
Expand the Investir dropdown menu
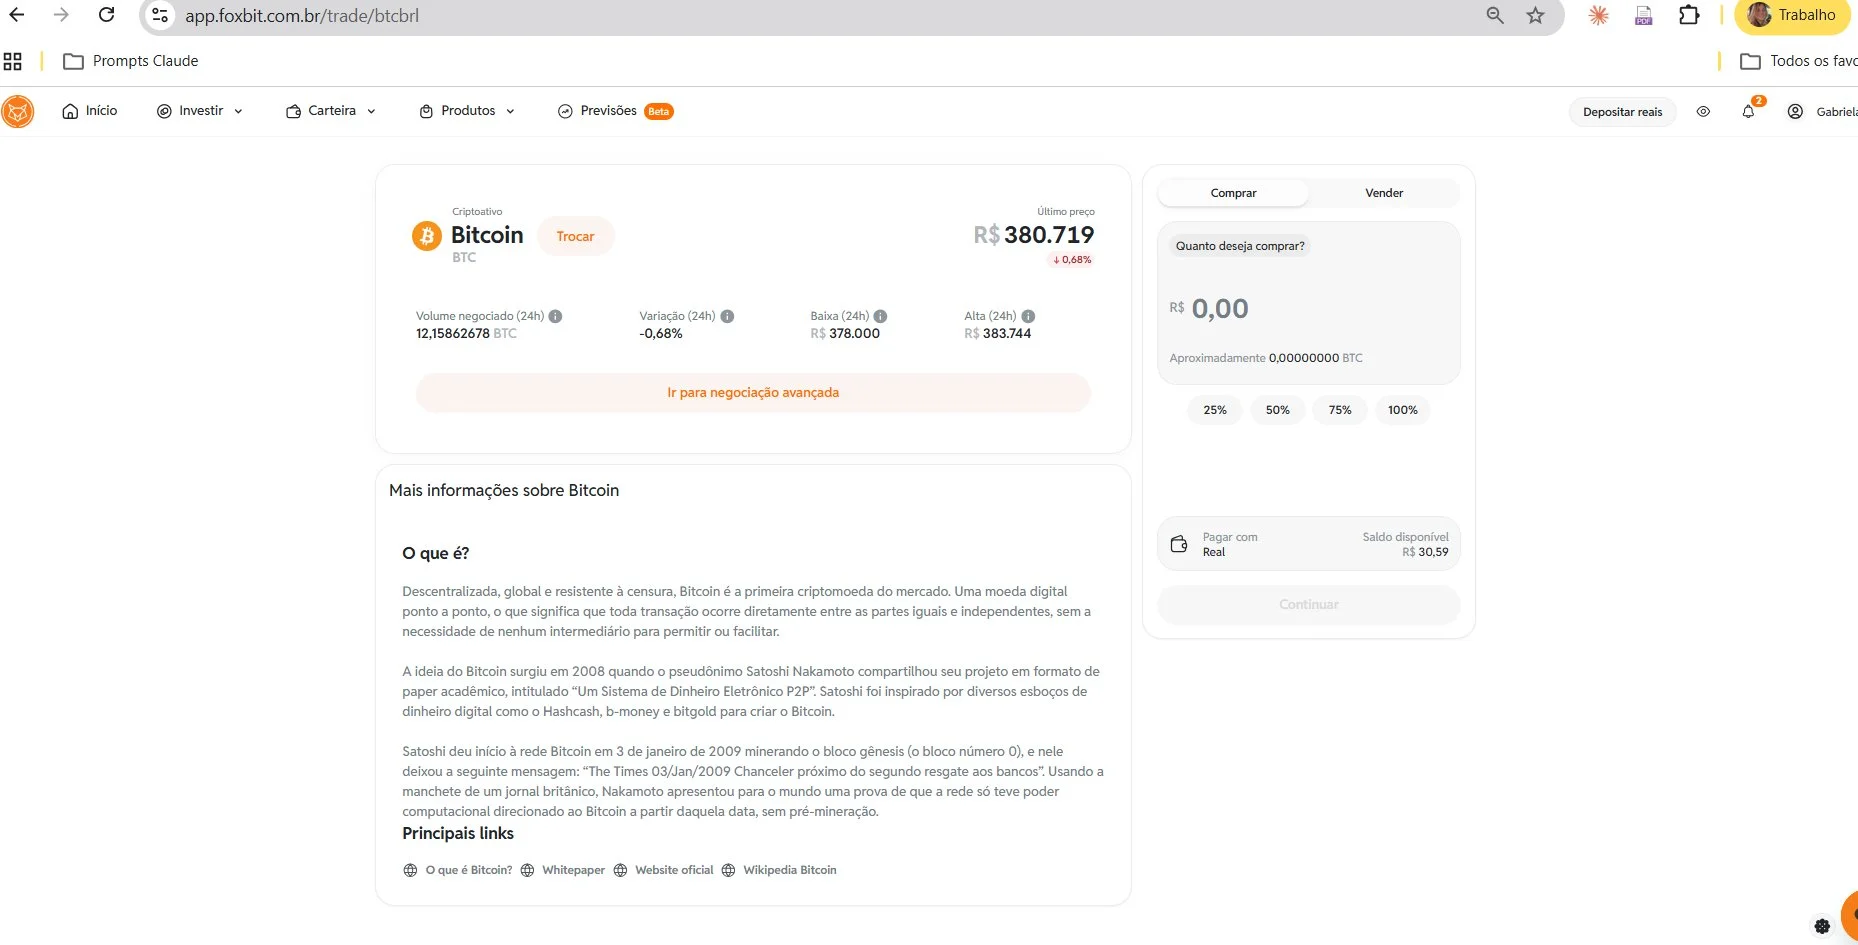click(200, 111)
